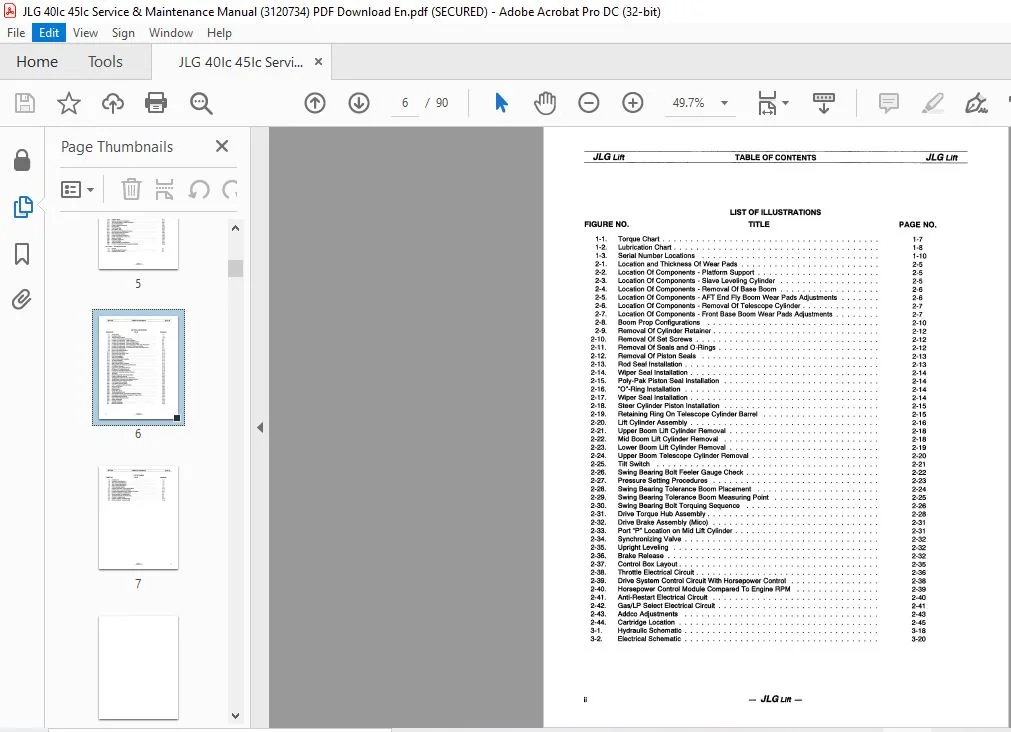Close the Page Thumbnails panel
The width and height of the screenshot is (1011, 732).
(222, 146)
